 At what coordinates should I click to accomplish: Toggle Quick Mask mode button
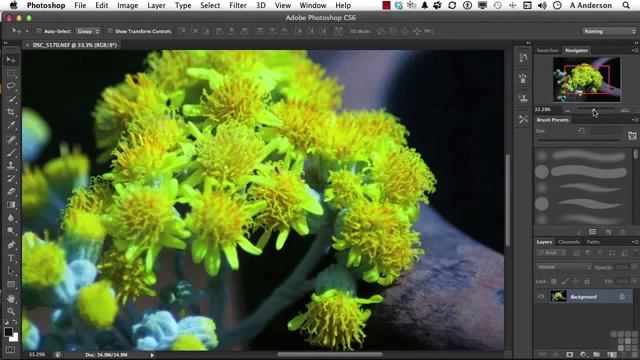click(x=11, y=350)
